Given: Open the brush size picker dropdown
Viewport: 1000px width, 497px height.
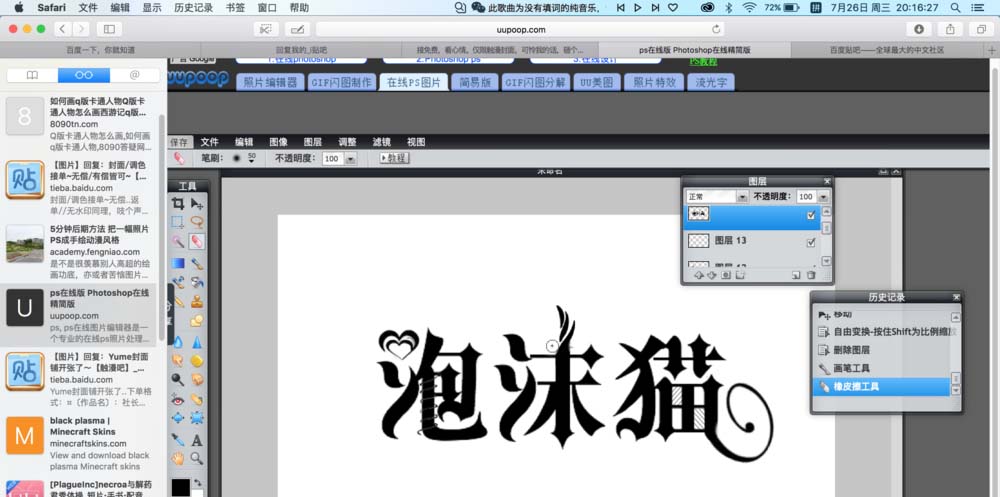Looking at the screenshot, I should [251, 158].
